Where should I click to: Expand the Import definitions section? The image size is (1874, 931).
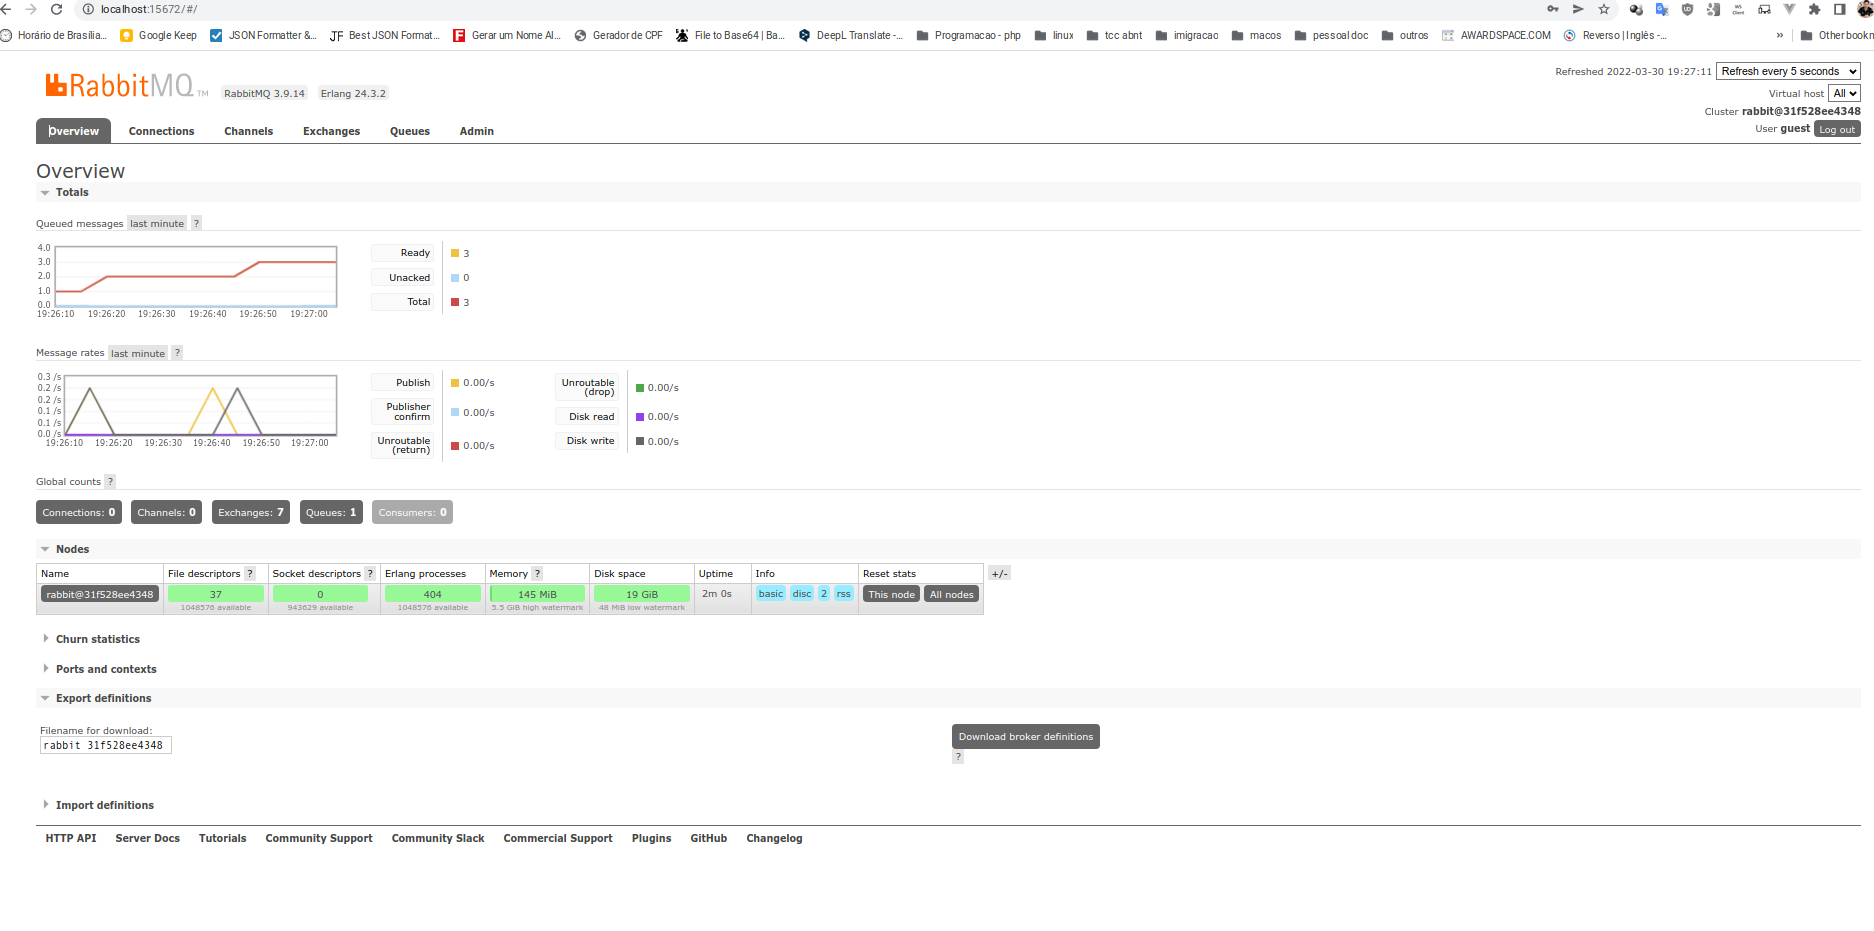[x=97, y=805]
